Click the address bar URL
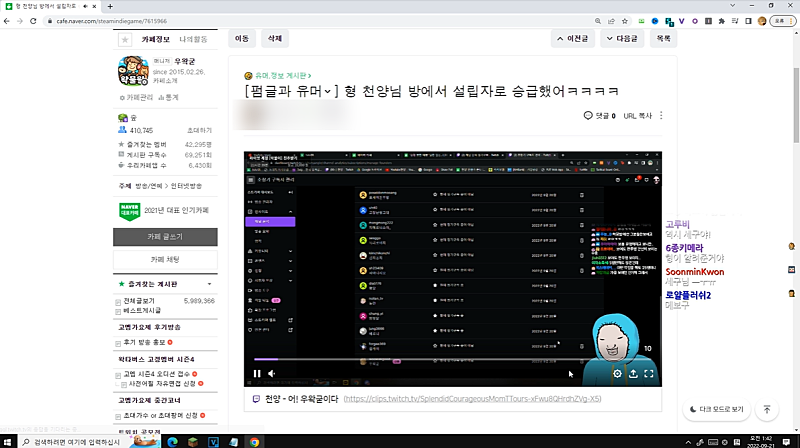The image size is (800, 448). tap(112, 21)
